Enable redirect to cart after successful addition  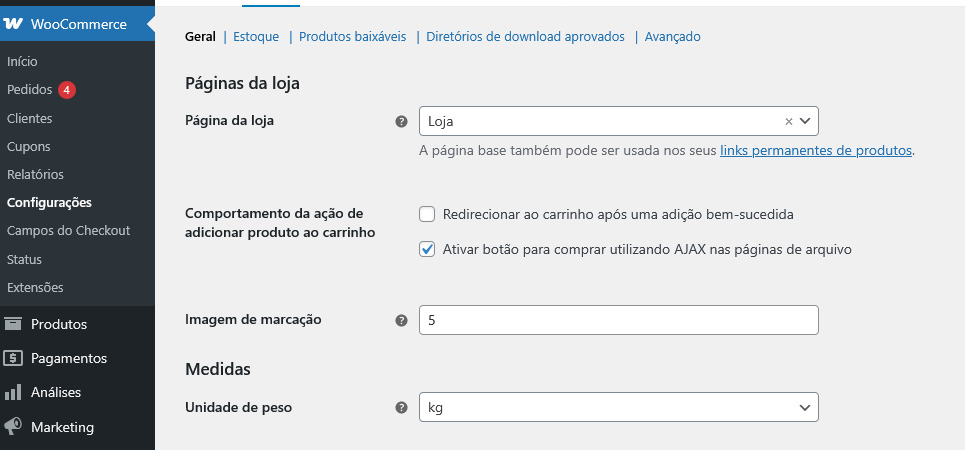(x=427, y=214)
